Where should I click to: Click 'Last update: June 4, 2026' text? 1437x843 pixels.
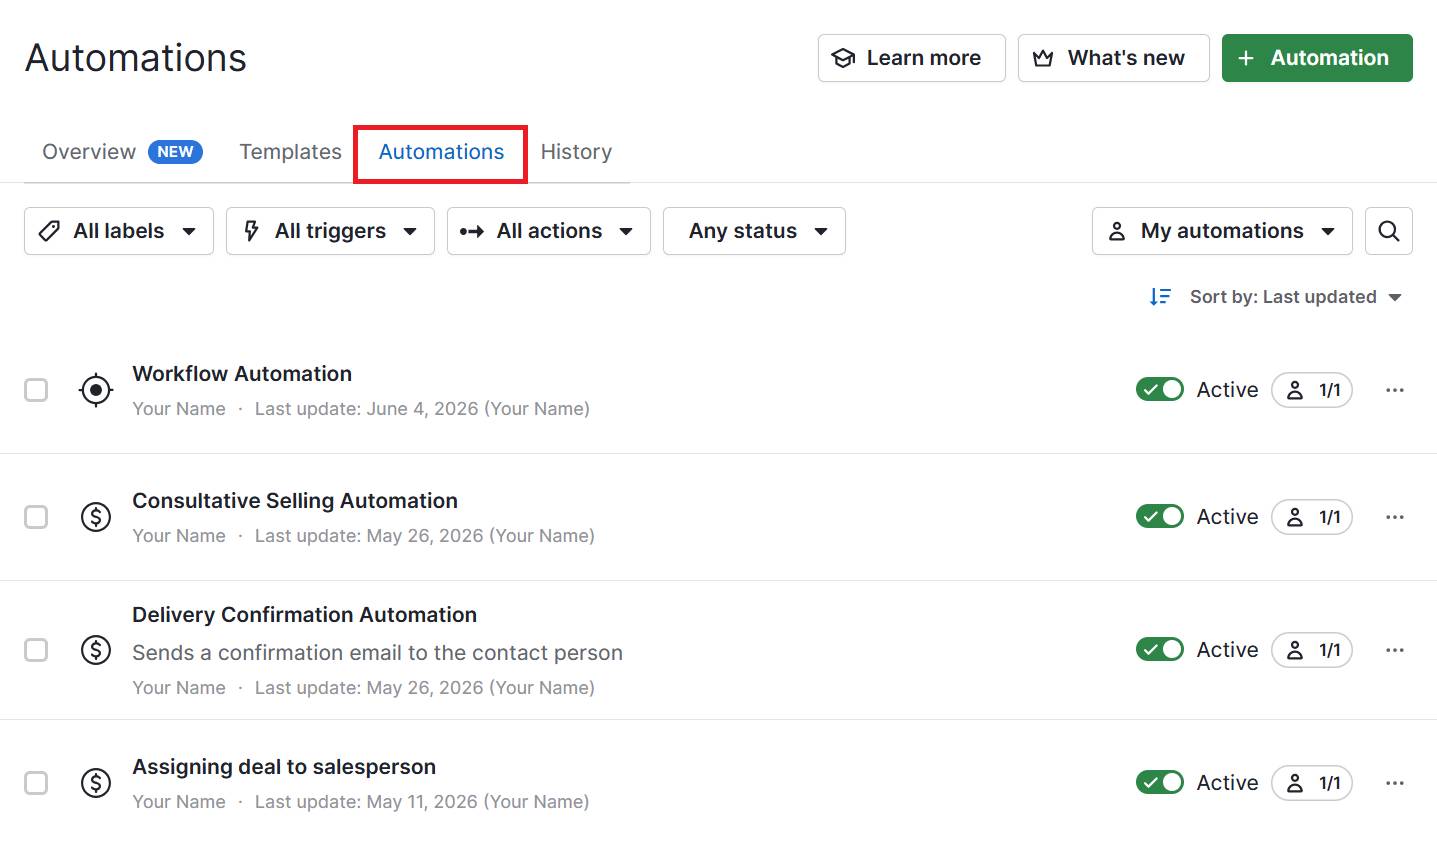pos(366,409)
